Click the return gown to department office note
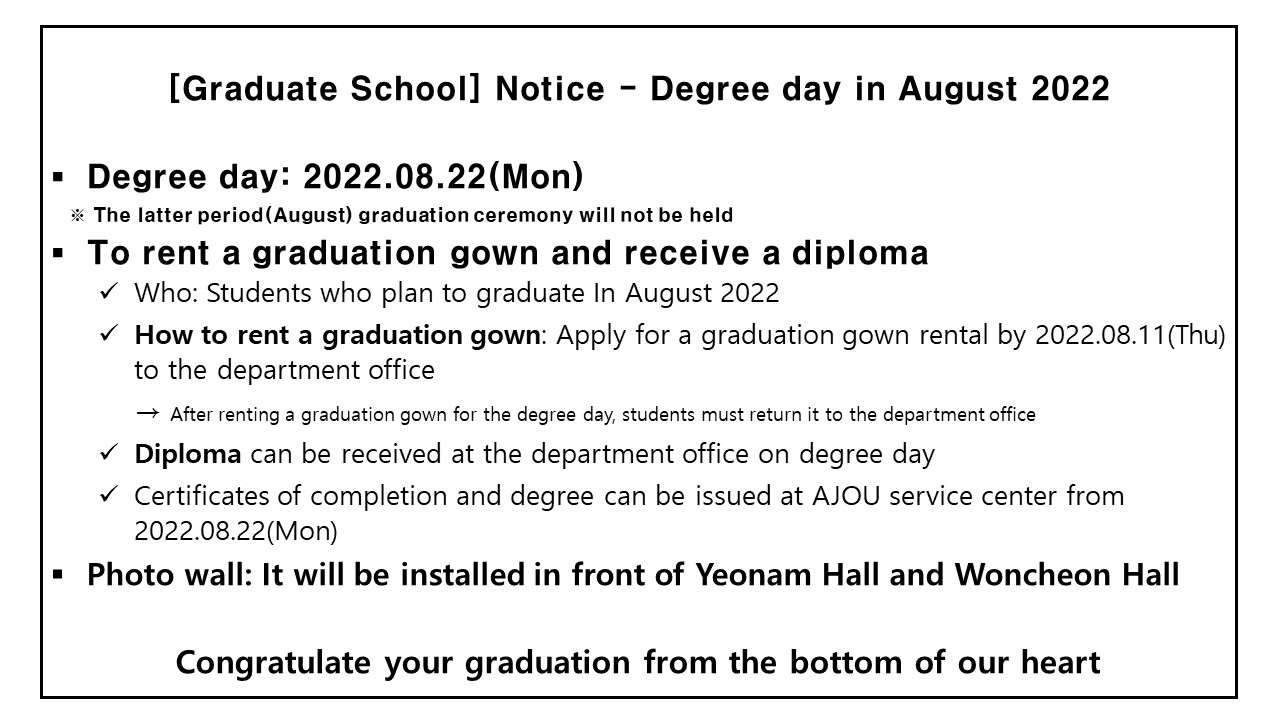The height and width of the screenshot is (720, 1280). click(x=603, y=414)
